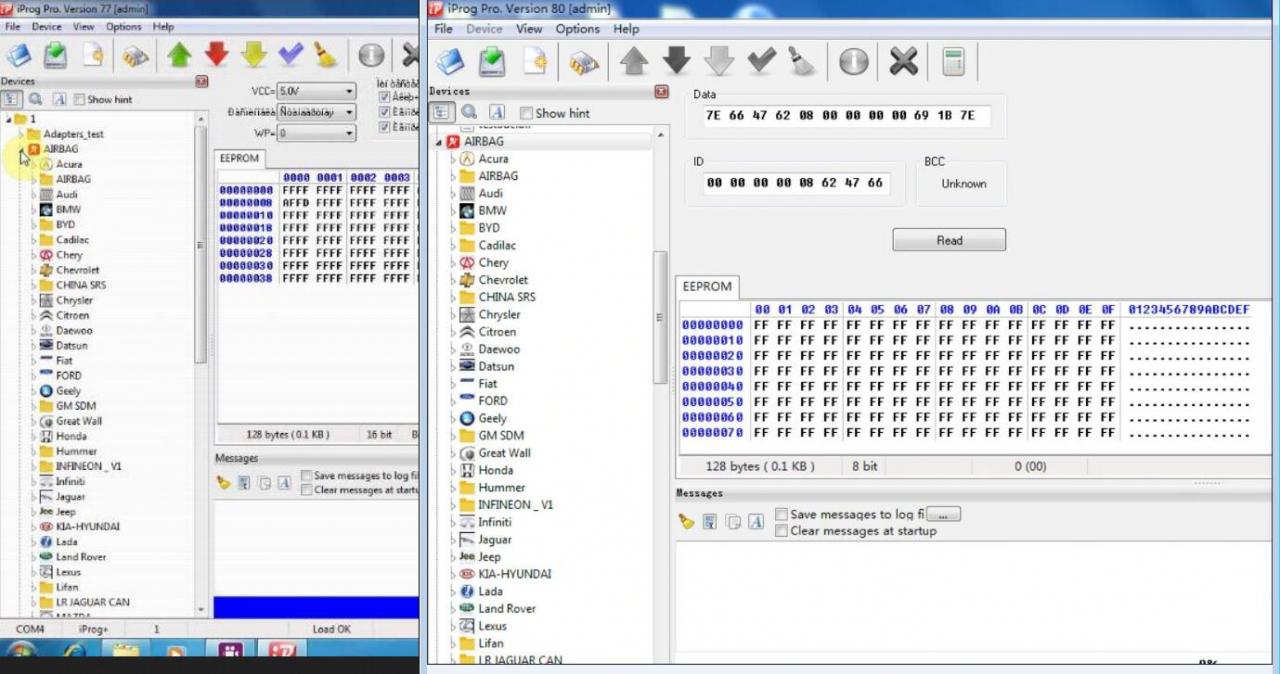Open Options menu in Version 80 window
Viewport: 1280px width, 674px height.
click(x=578, y=29)
